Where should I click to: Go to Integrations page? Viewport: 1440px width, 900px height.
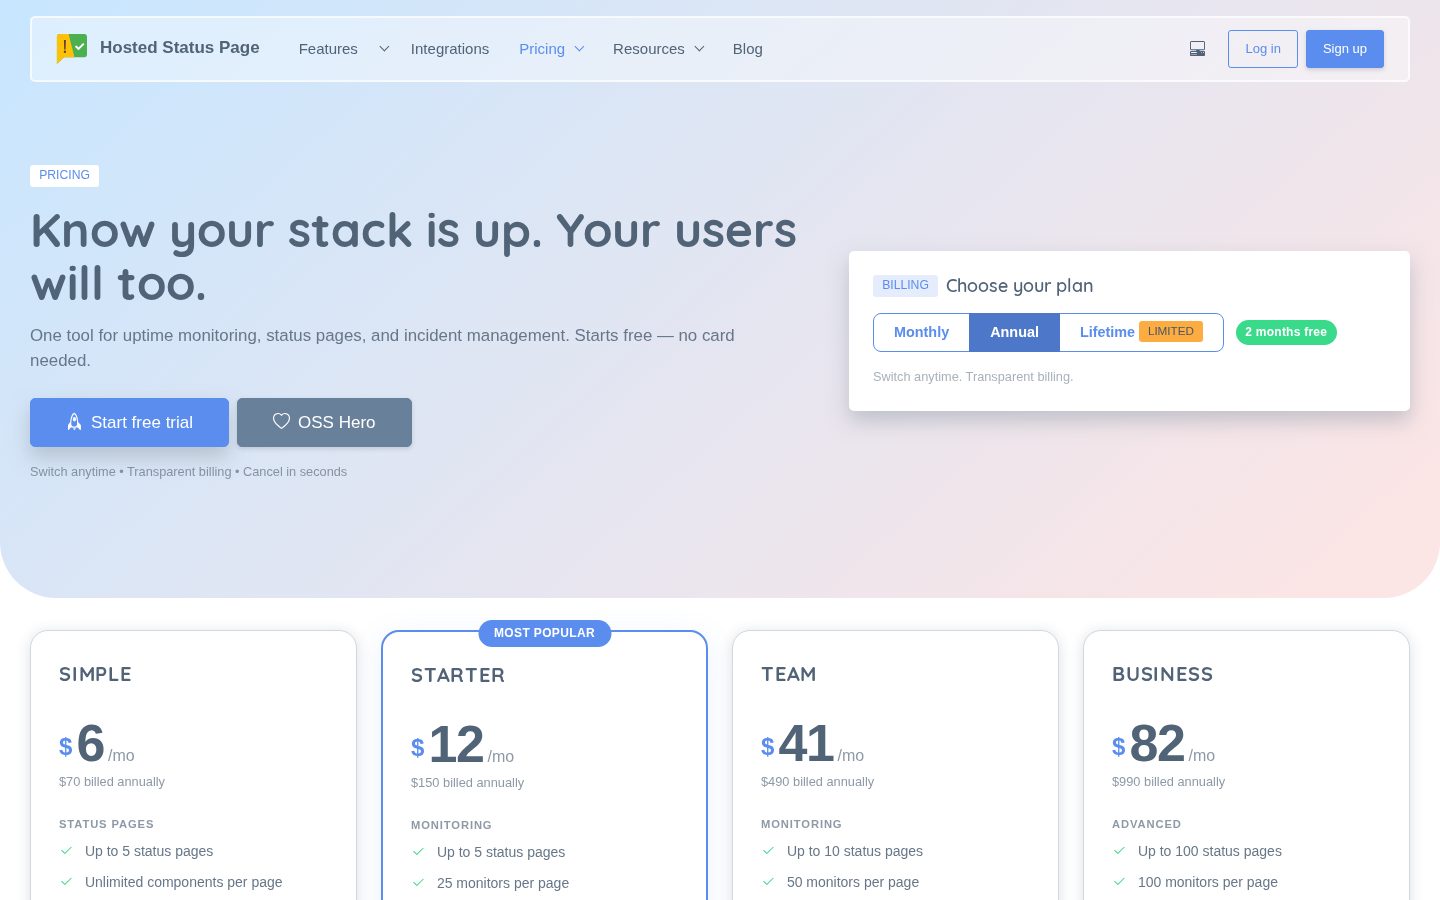tap(450, 49)
